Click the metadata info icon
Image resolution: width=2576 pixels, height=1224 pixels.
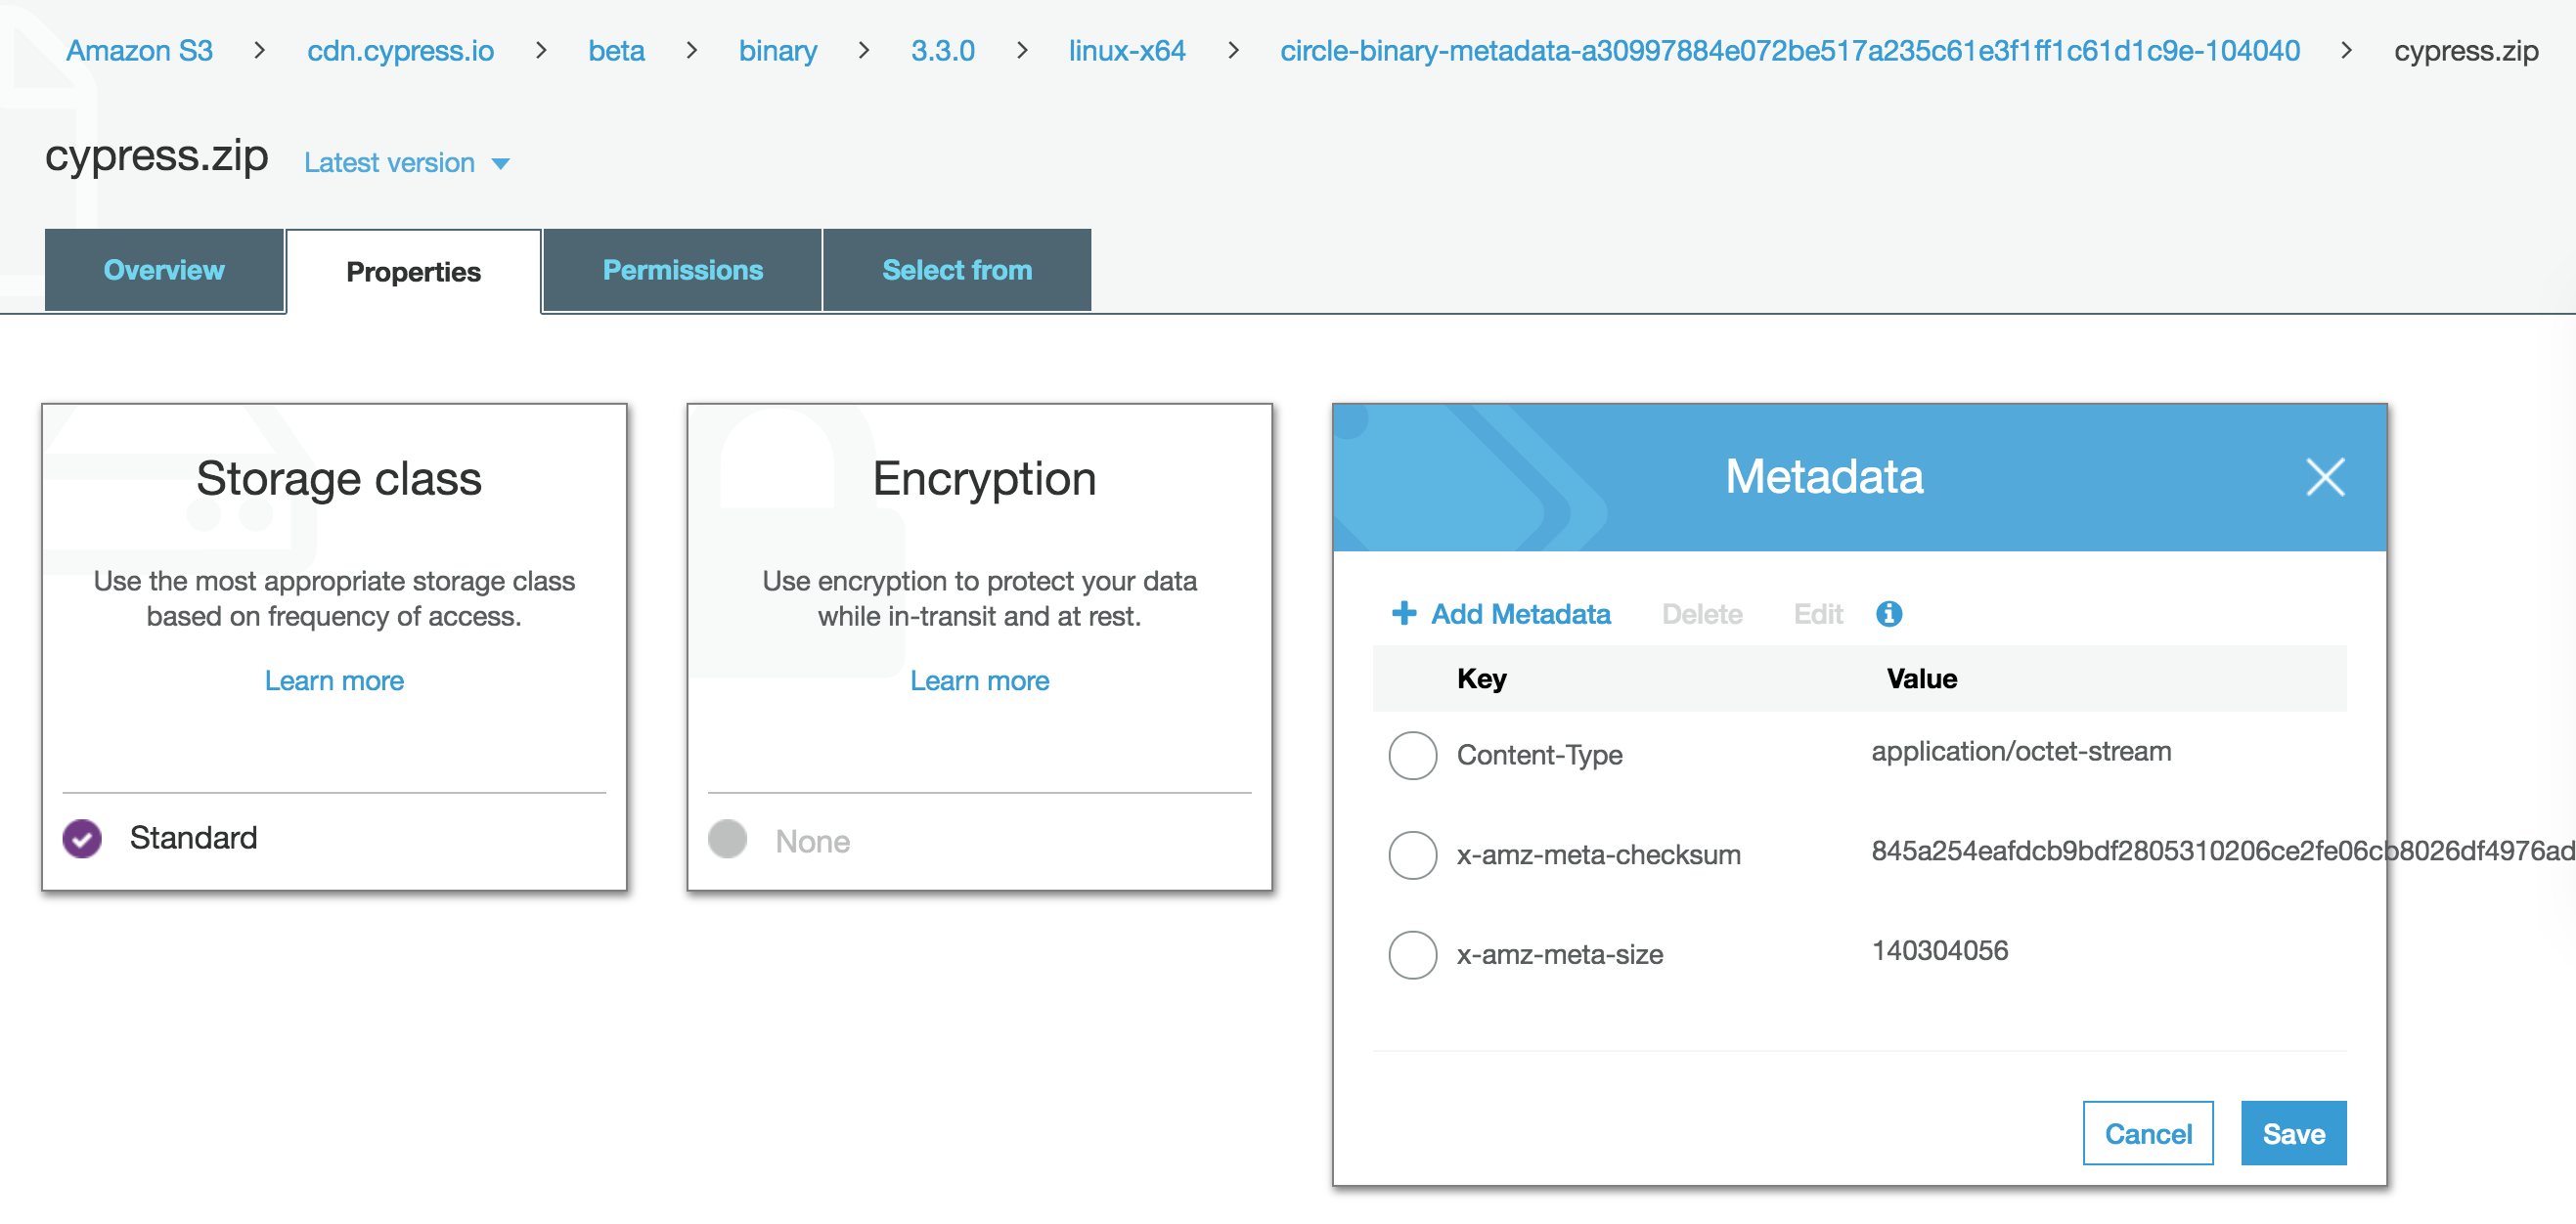pyautogui.click(x=1888, y=613)
